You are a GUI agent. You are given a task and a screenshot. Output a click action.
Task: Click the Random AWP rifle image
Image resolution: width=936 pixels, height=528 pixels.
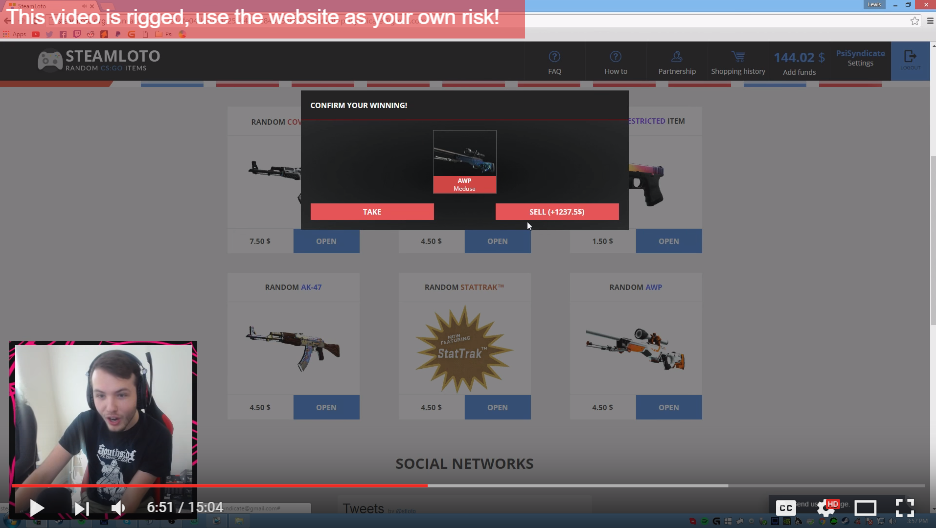point(636,348)
